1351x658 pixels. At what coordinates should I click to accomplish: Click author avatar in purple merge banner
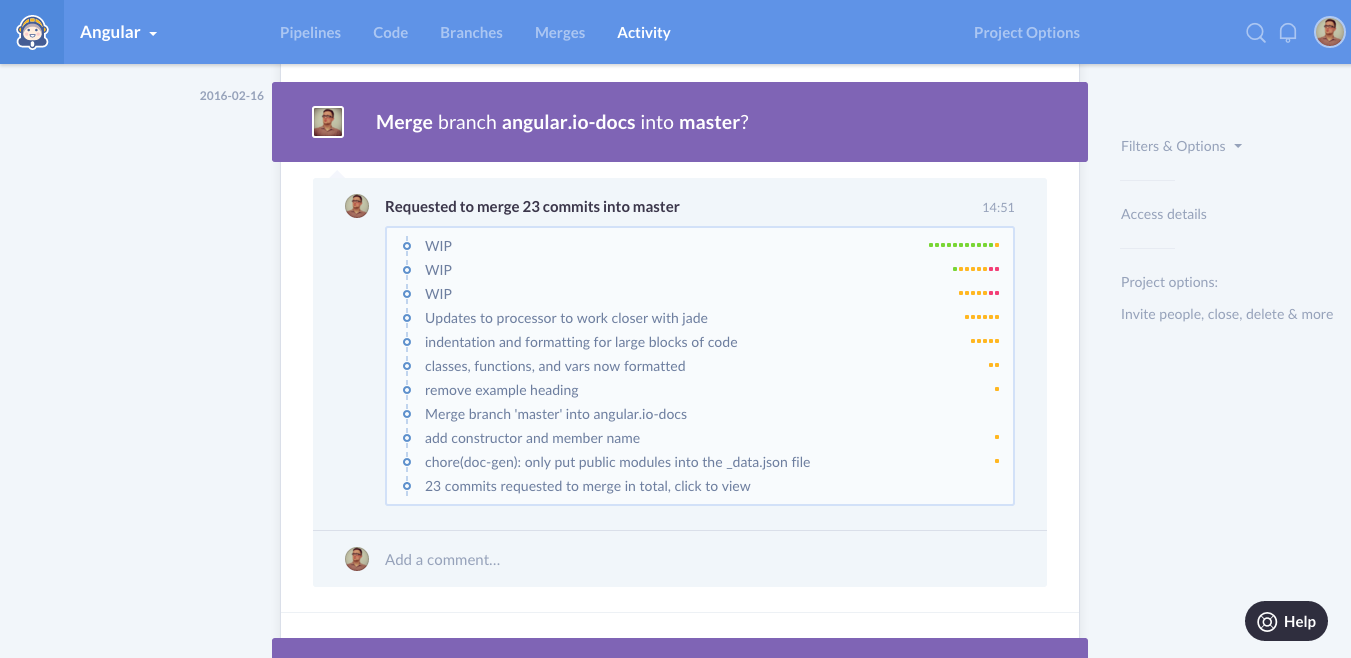pyautogui.click(x=328, y=122)
